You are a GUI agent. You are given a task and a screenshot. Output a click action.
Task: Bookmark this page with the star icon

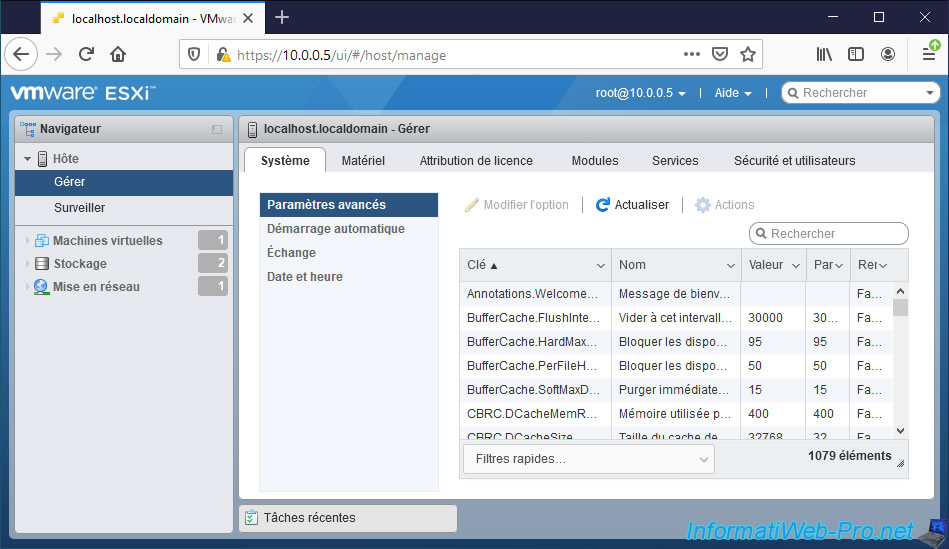747,54
